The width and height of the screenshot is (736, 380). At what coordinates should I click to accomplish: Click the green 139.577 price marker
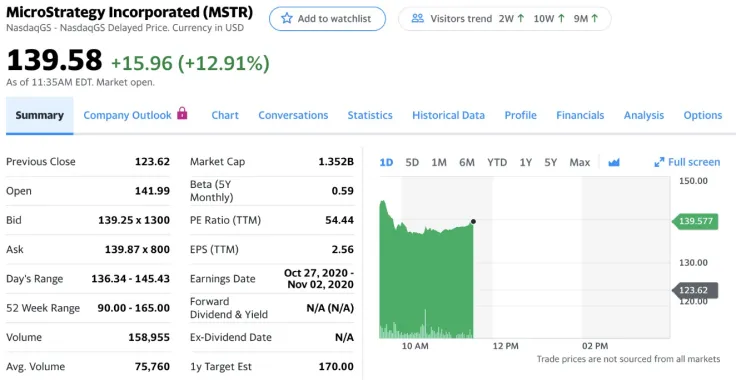click(x=695, y=221)
